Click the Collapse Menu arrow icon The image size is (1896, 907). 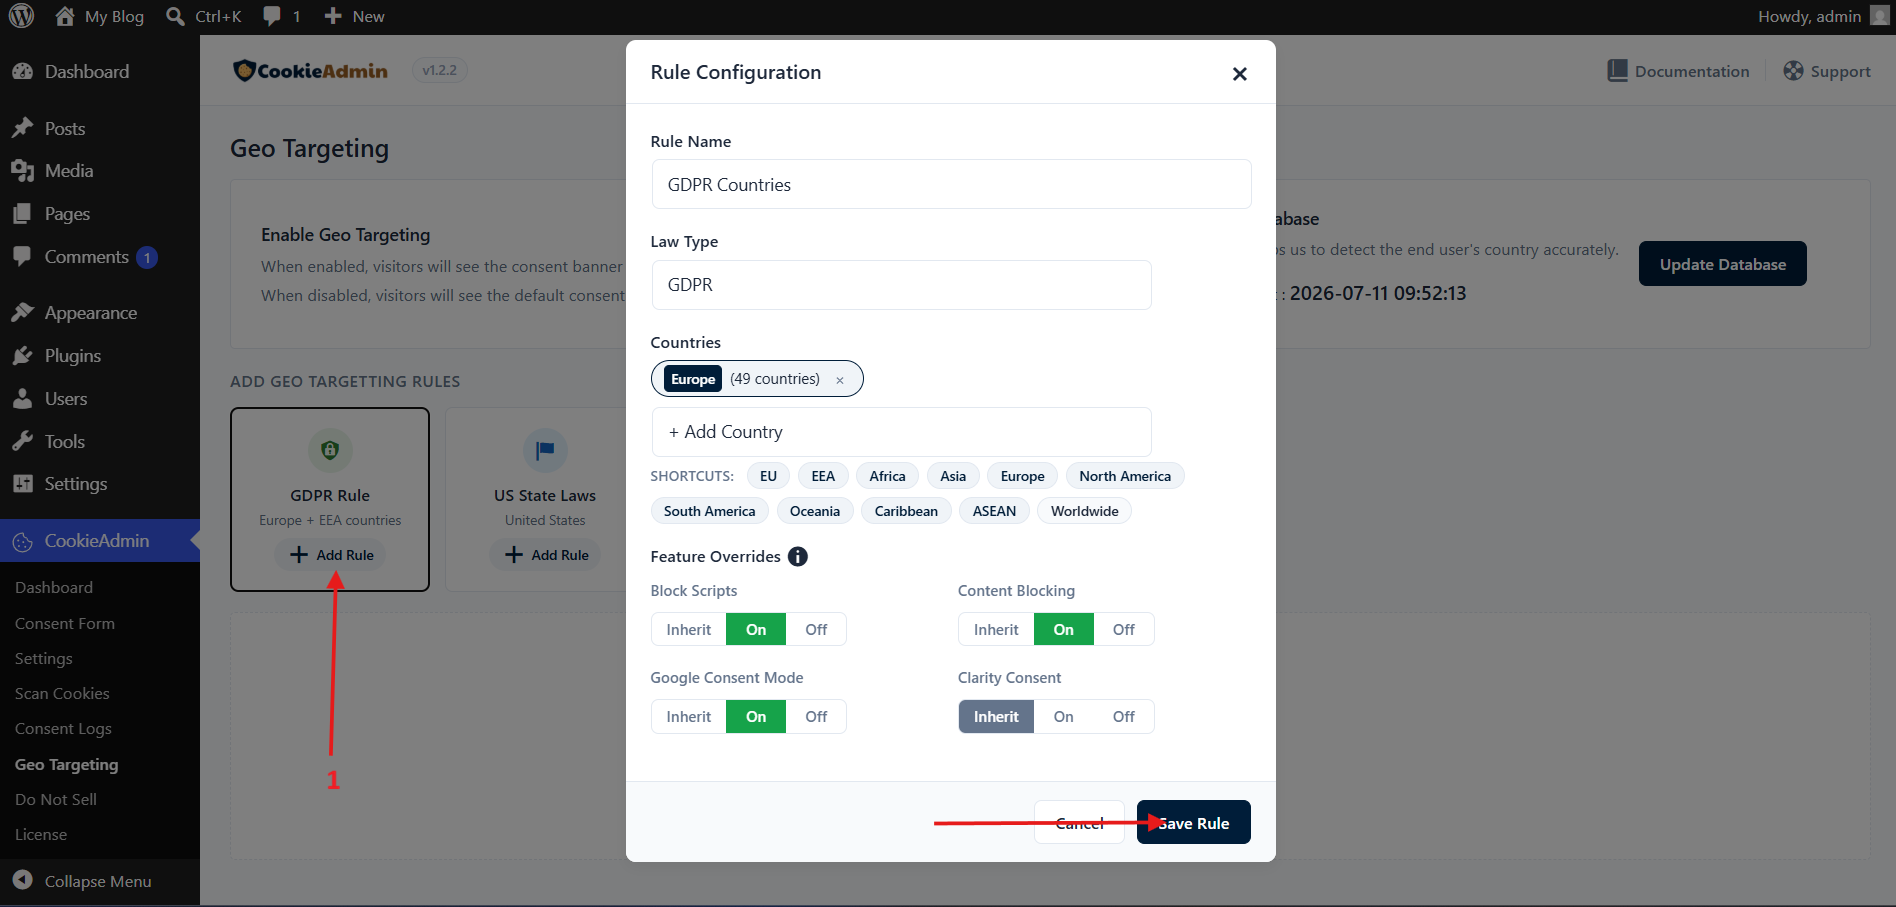(x=22, y=880)
